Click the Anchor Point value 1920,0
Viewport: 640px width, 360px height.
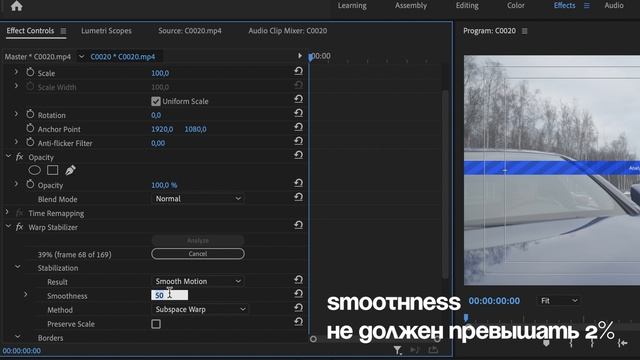coord(162,129)
